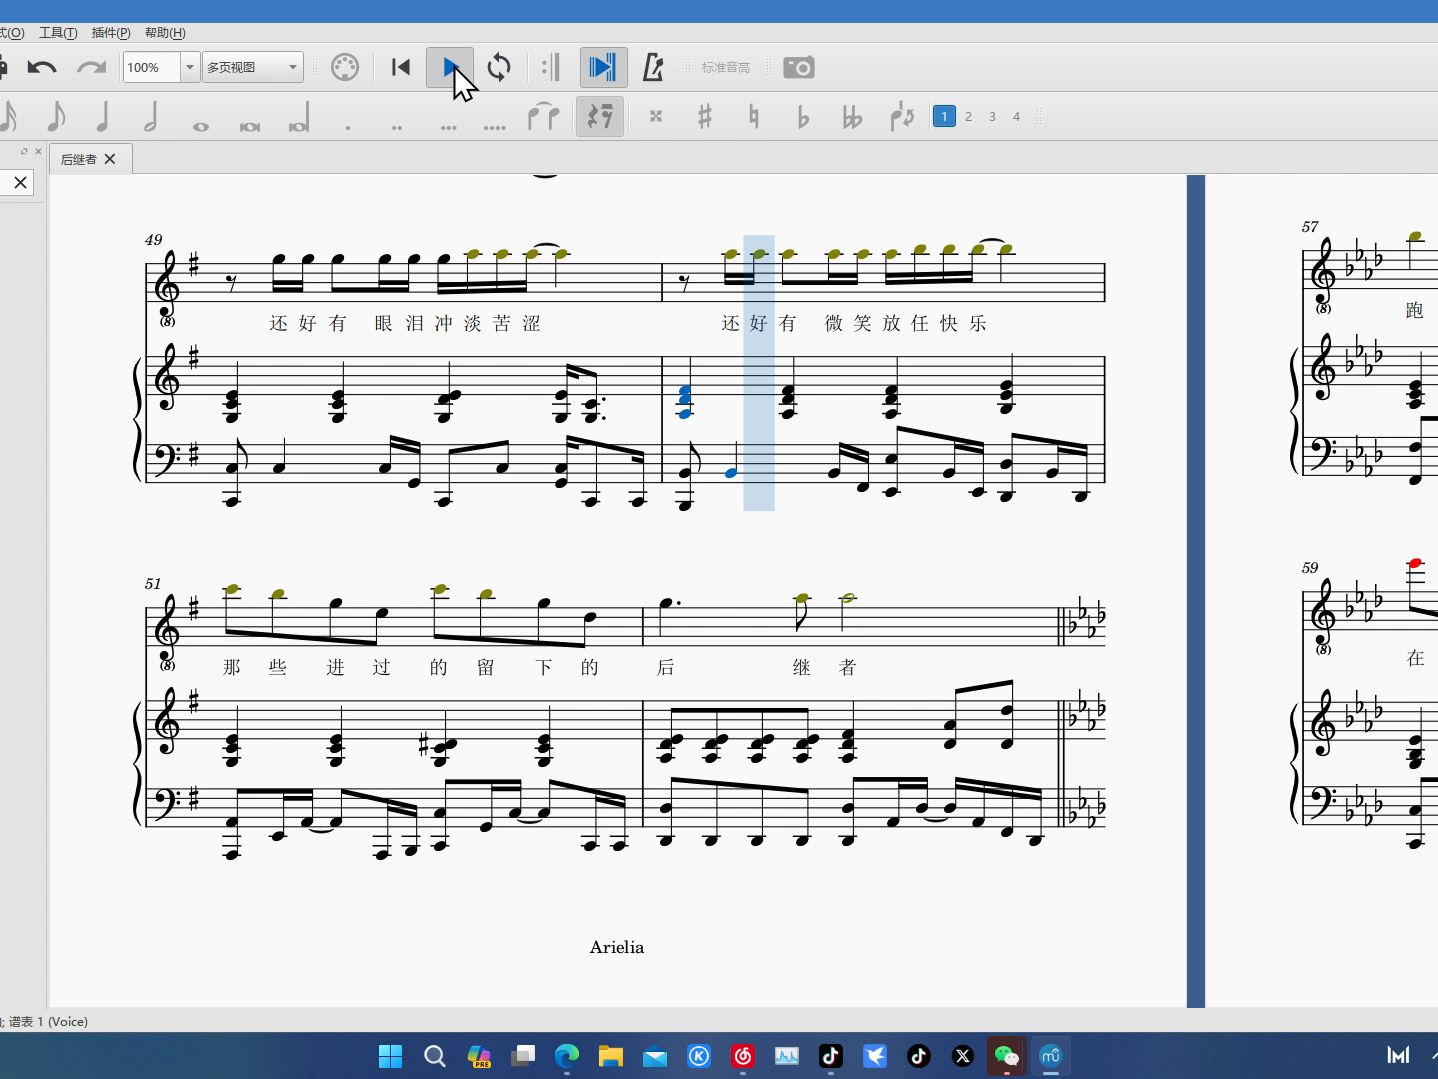The image size is (1438, 1079).
Task: Open the 工具(T) menu
Action: [58, 33]
